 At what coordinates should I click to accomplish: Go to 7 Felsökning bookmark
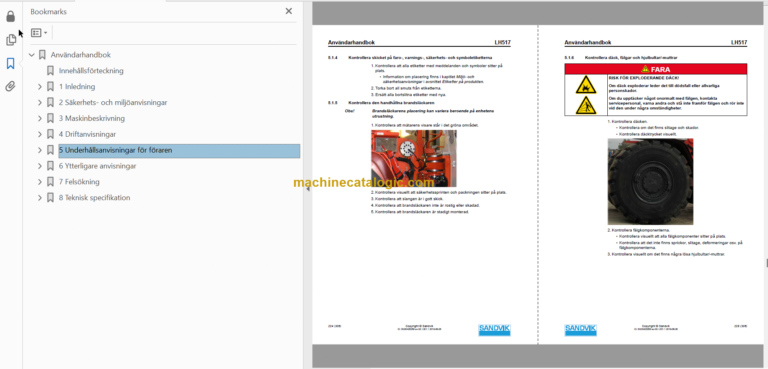tap(79, 182)
